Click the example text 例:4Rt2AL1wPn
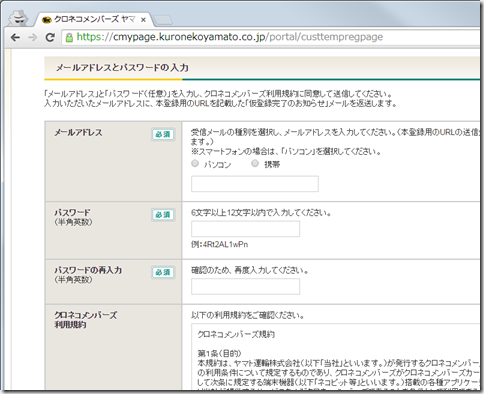The height and width of the screenshot is (394, 484). [x=219, y=244]
